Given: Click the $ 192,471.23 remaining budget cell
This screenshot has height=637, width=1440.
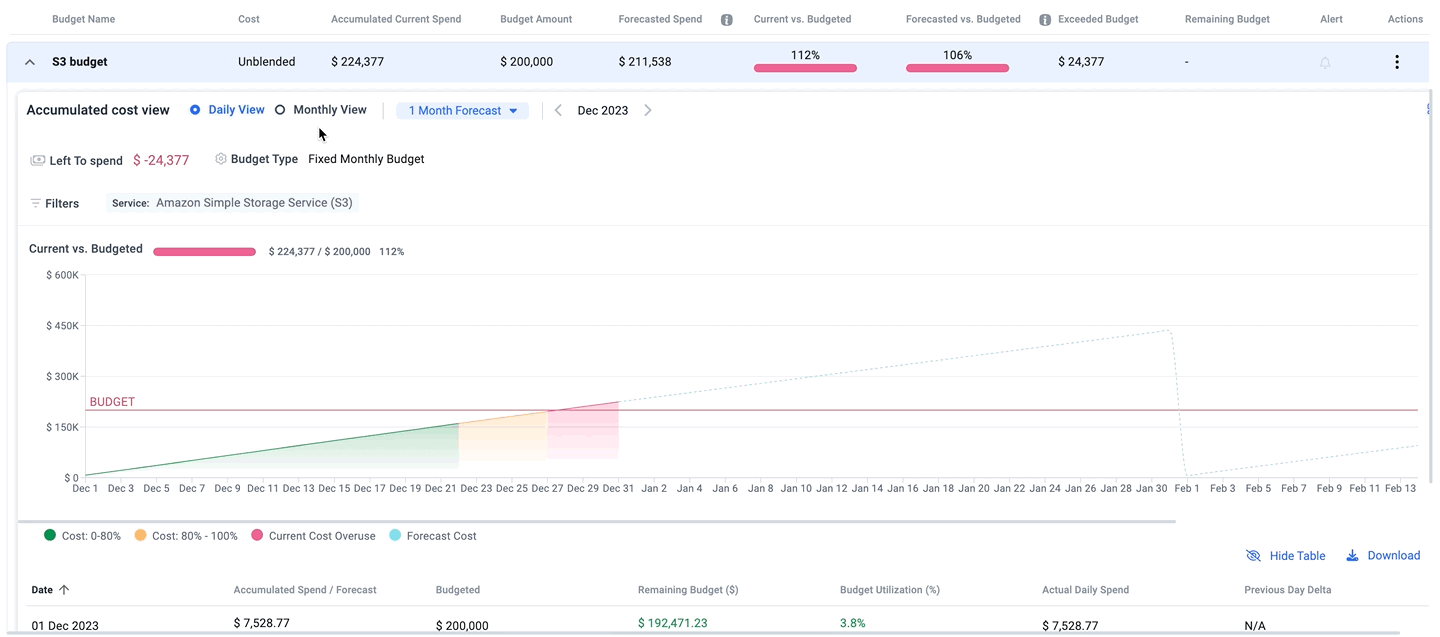Looking at the screenshot, I should pyautogui.click(x=672, y=623).
